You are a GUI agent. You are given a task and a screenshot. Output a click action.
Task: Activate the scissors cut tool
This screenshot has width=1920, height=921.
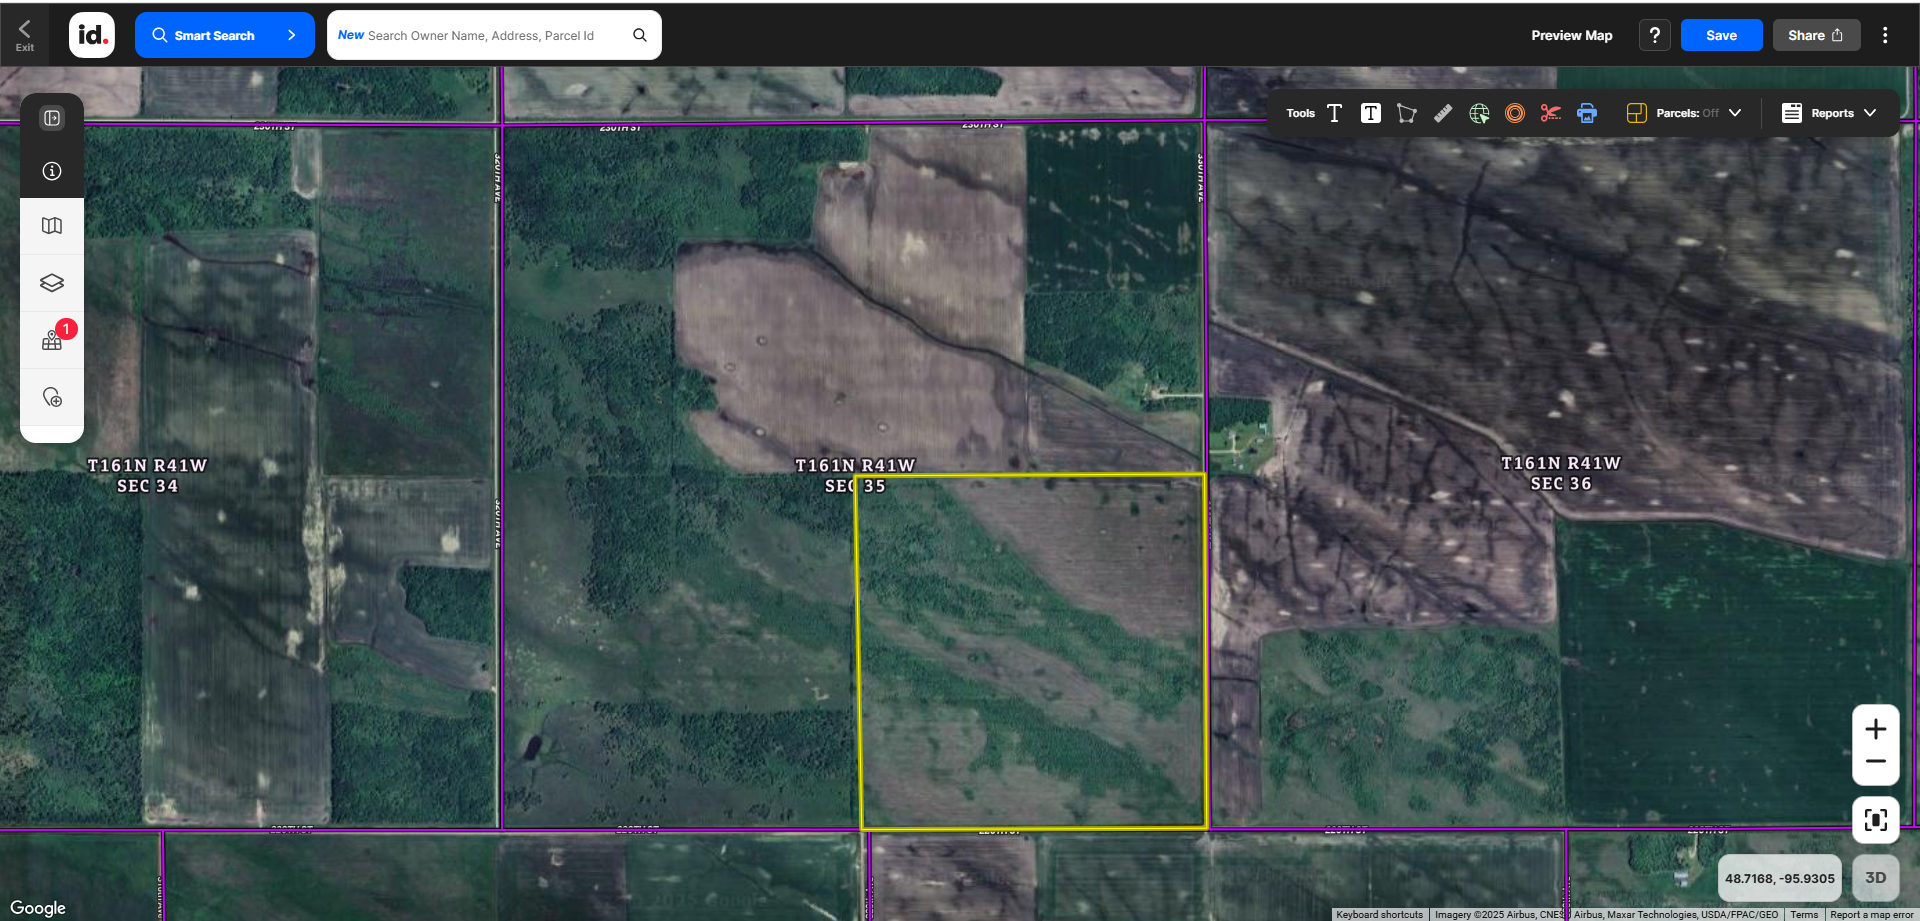1550,113
